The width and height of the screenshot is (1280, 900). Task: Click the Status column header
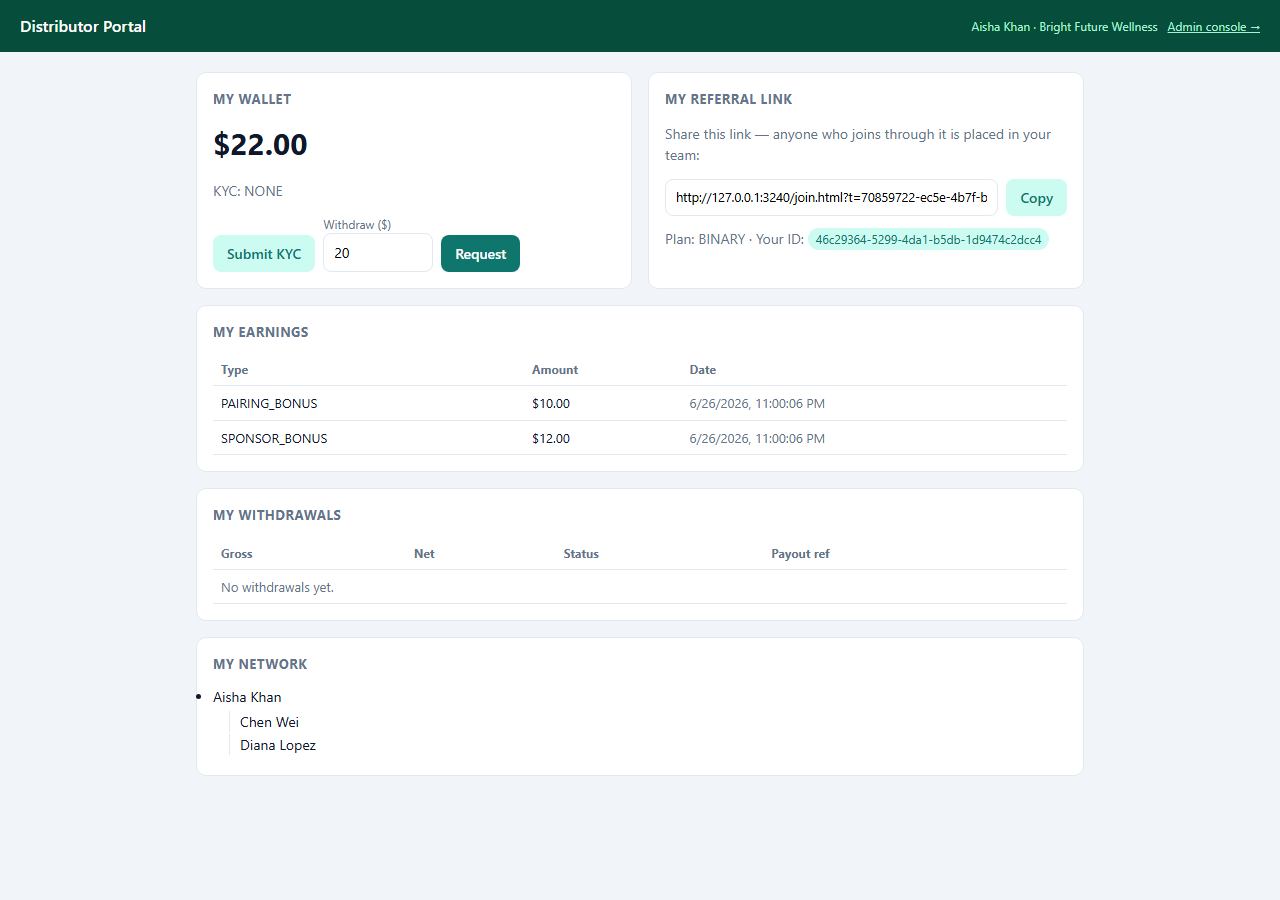pyautogui.click(x=581, y=554)
